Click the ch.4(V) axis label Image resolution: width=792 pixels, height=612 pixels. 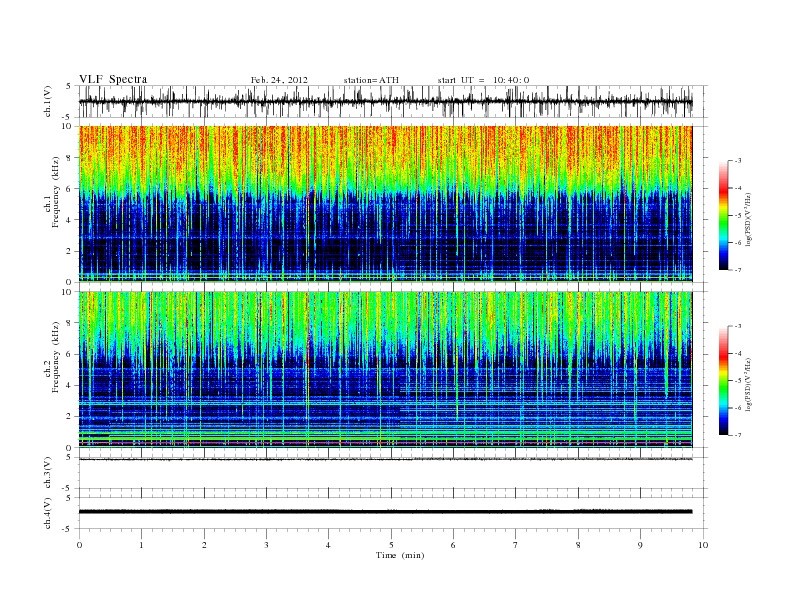pos(48,513)
